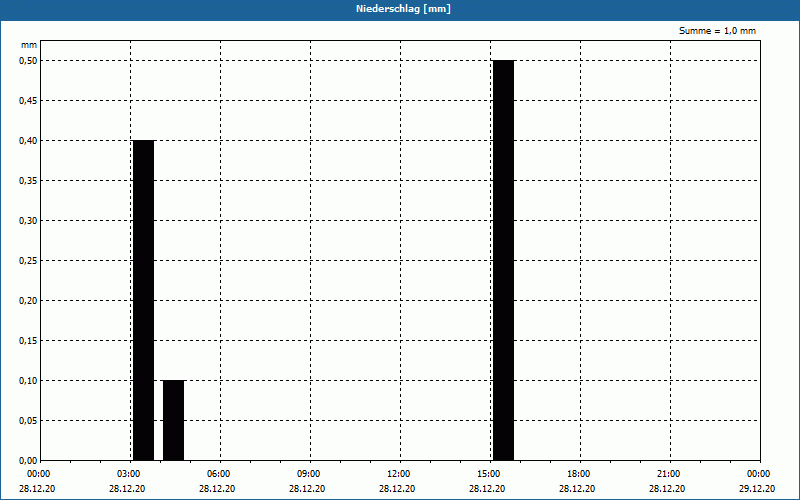The height and width of the screenshot is (500, 800).
Task: Click the 18:00 time label
Action: pos(578,474)
